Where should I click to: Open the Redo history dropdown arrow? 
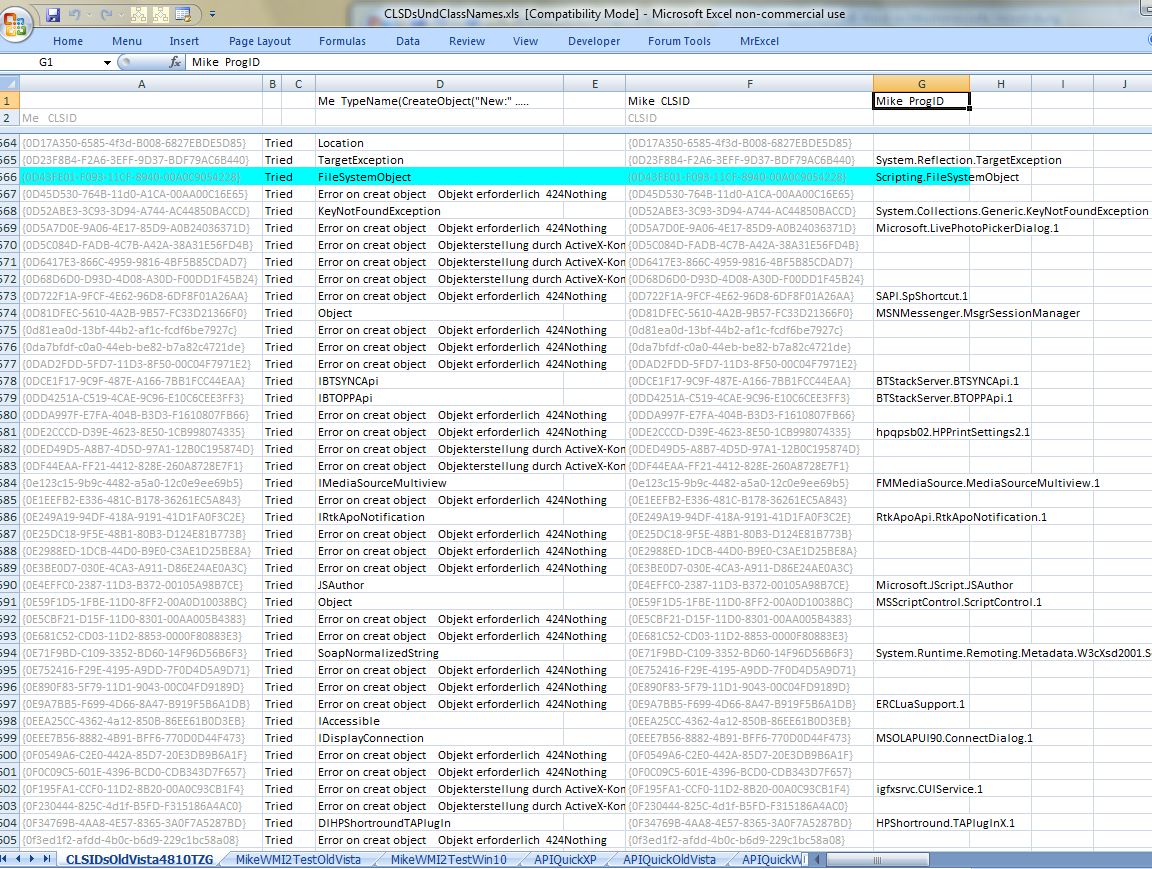pyautogui.click(x=121, y=14)
